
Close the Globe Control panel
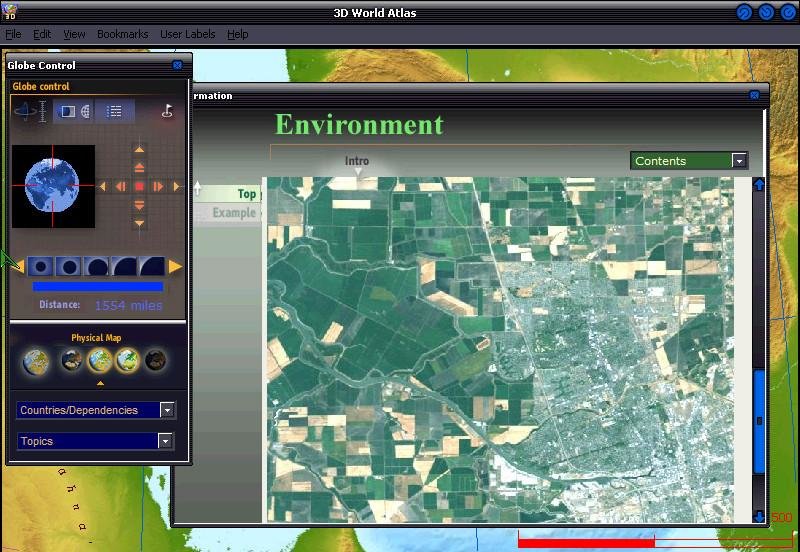178,65
